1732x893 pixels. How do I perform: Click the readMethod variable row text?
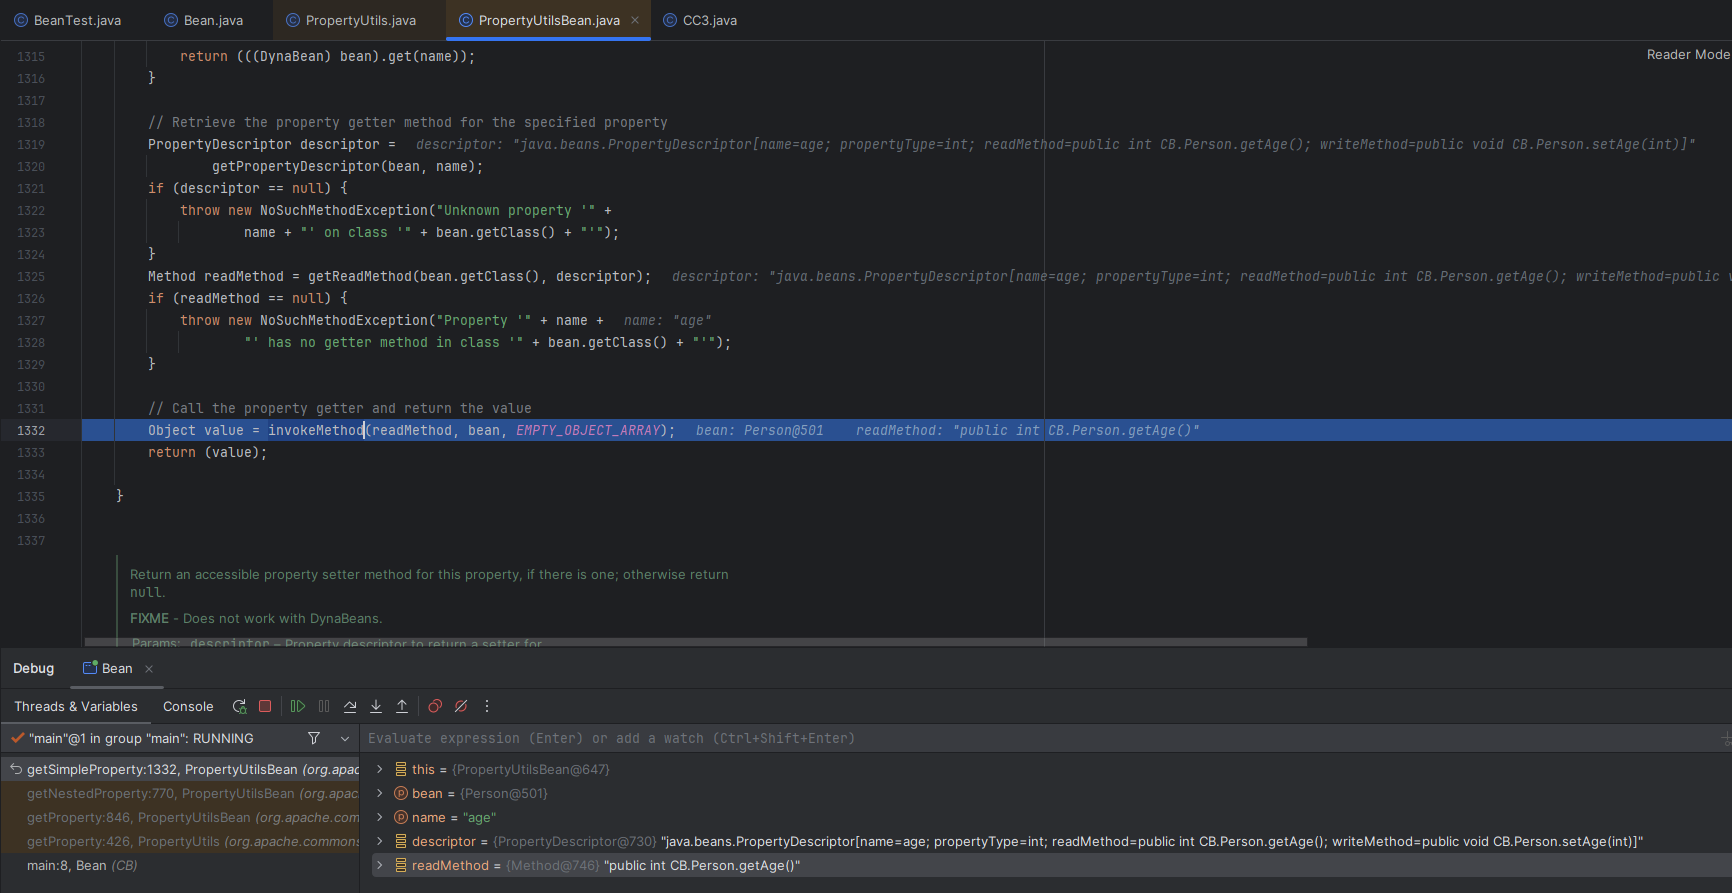606,865
